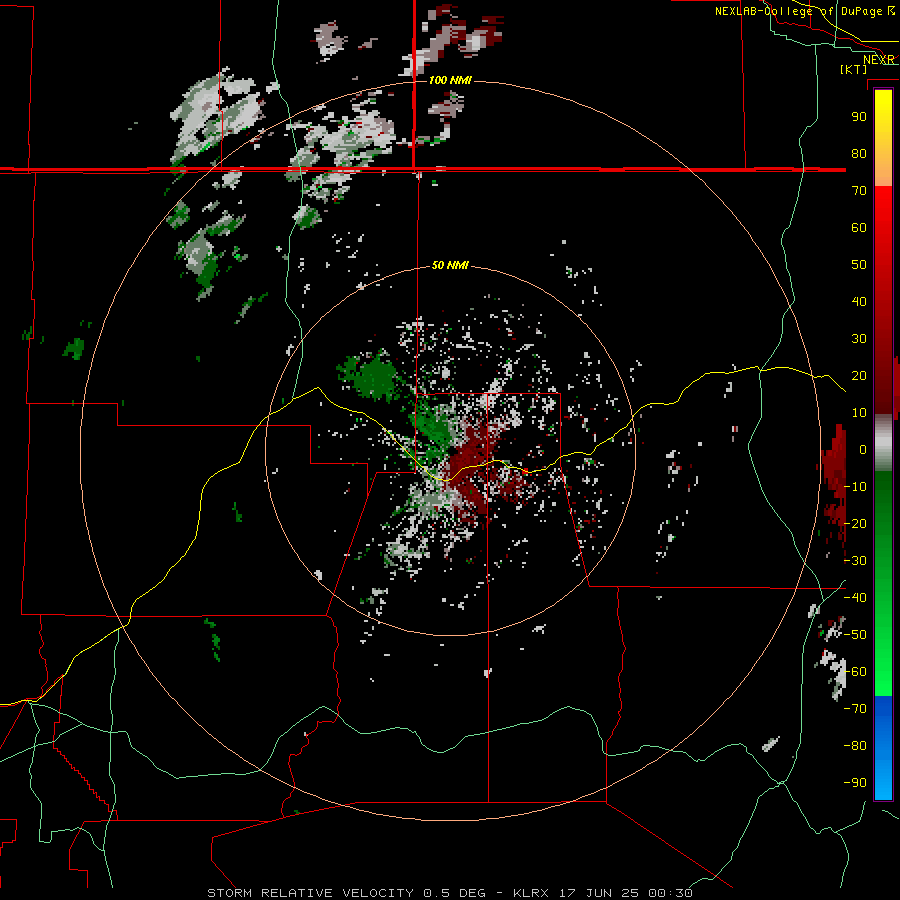
Task: Click the [KT] units label
Action: click(853, 69)
